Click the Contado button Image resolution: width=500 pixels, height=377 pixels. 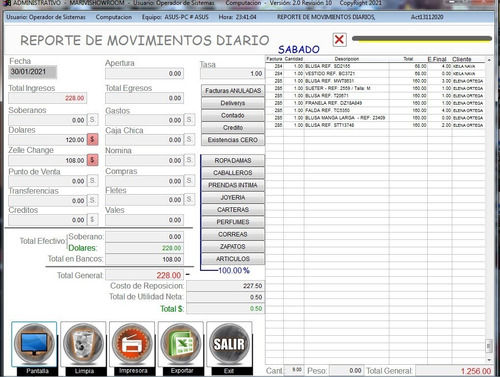point(233,115)
